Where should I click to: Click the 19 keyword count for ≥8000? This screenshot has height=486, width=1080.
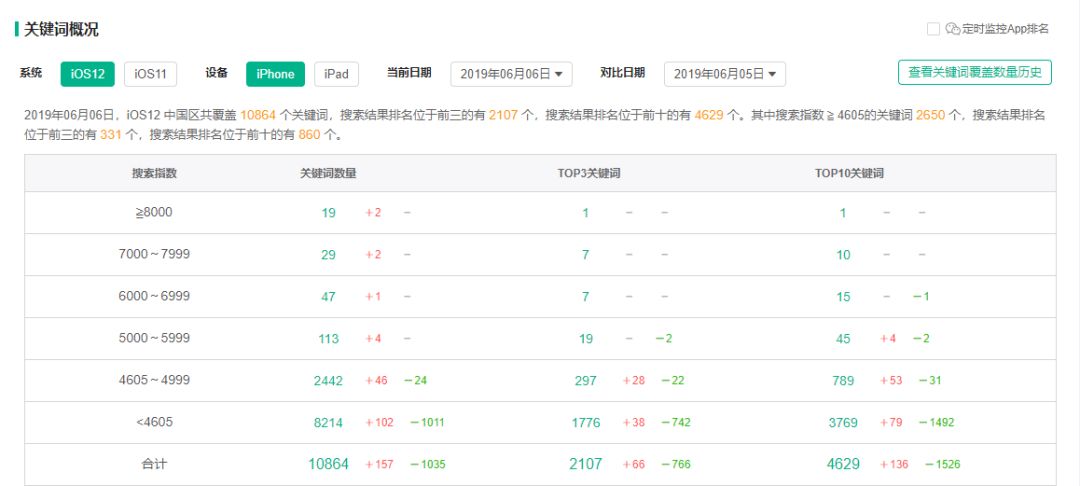pos(328,213)
